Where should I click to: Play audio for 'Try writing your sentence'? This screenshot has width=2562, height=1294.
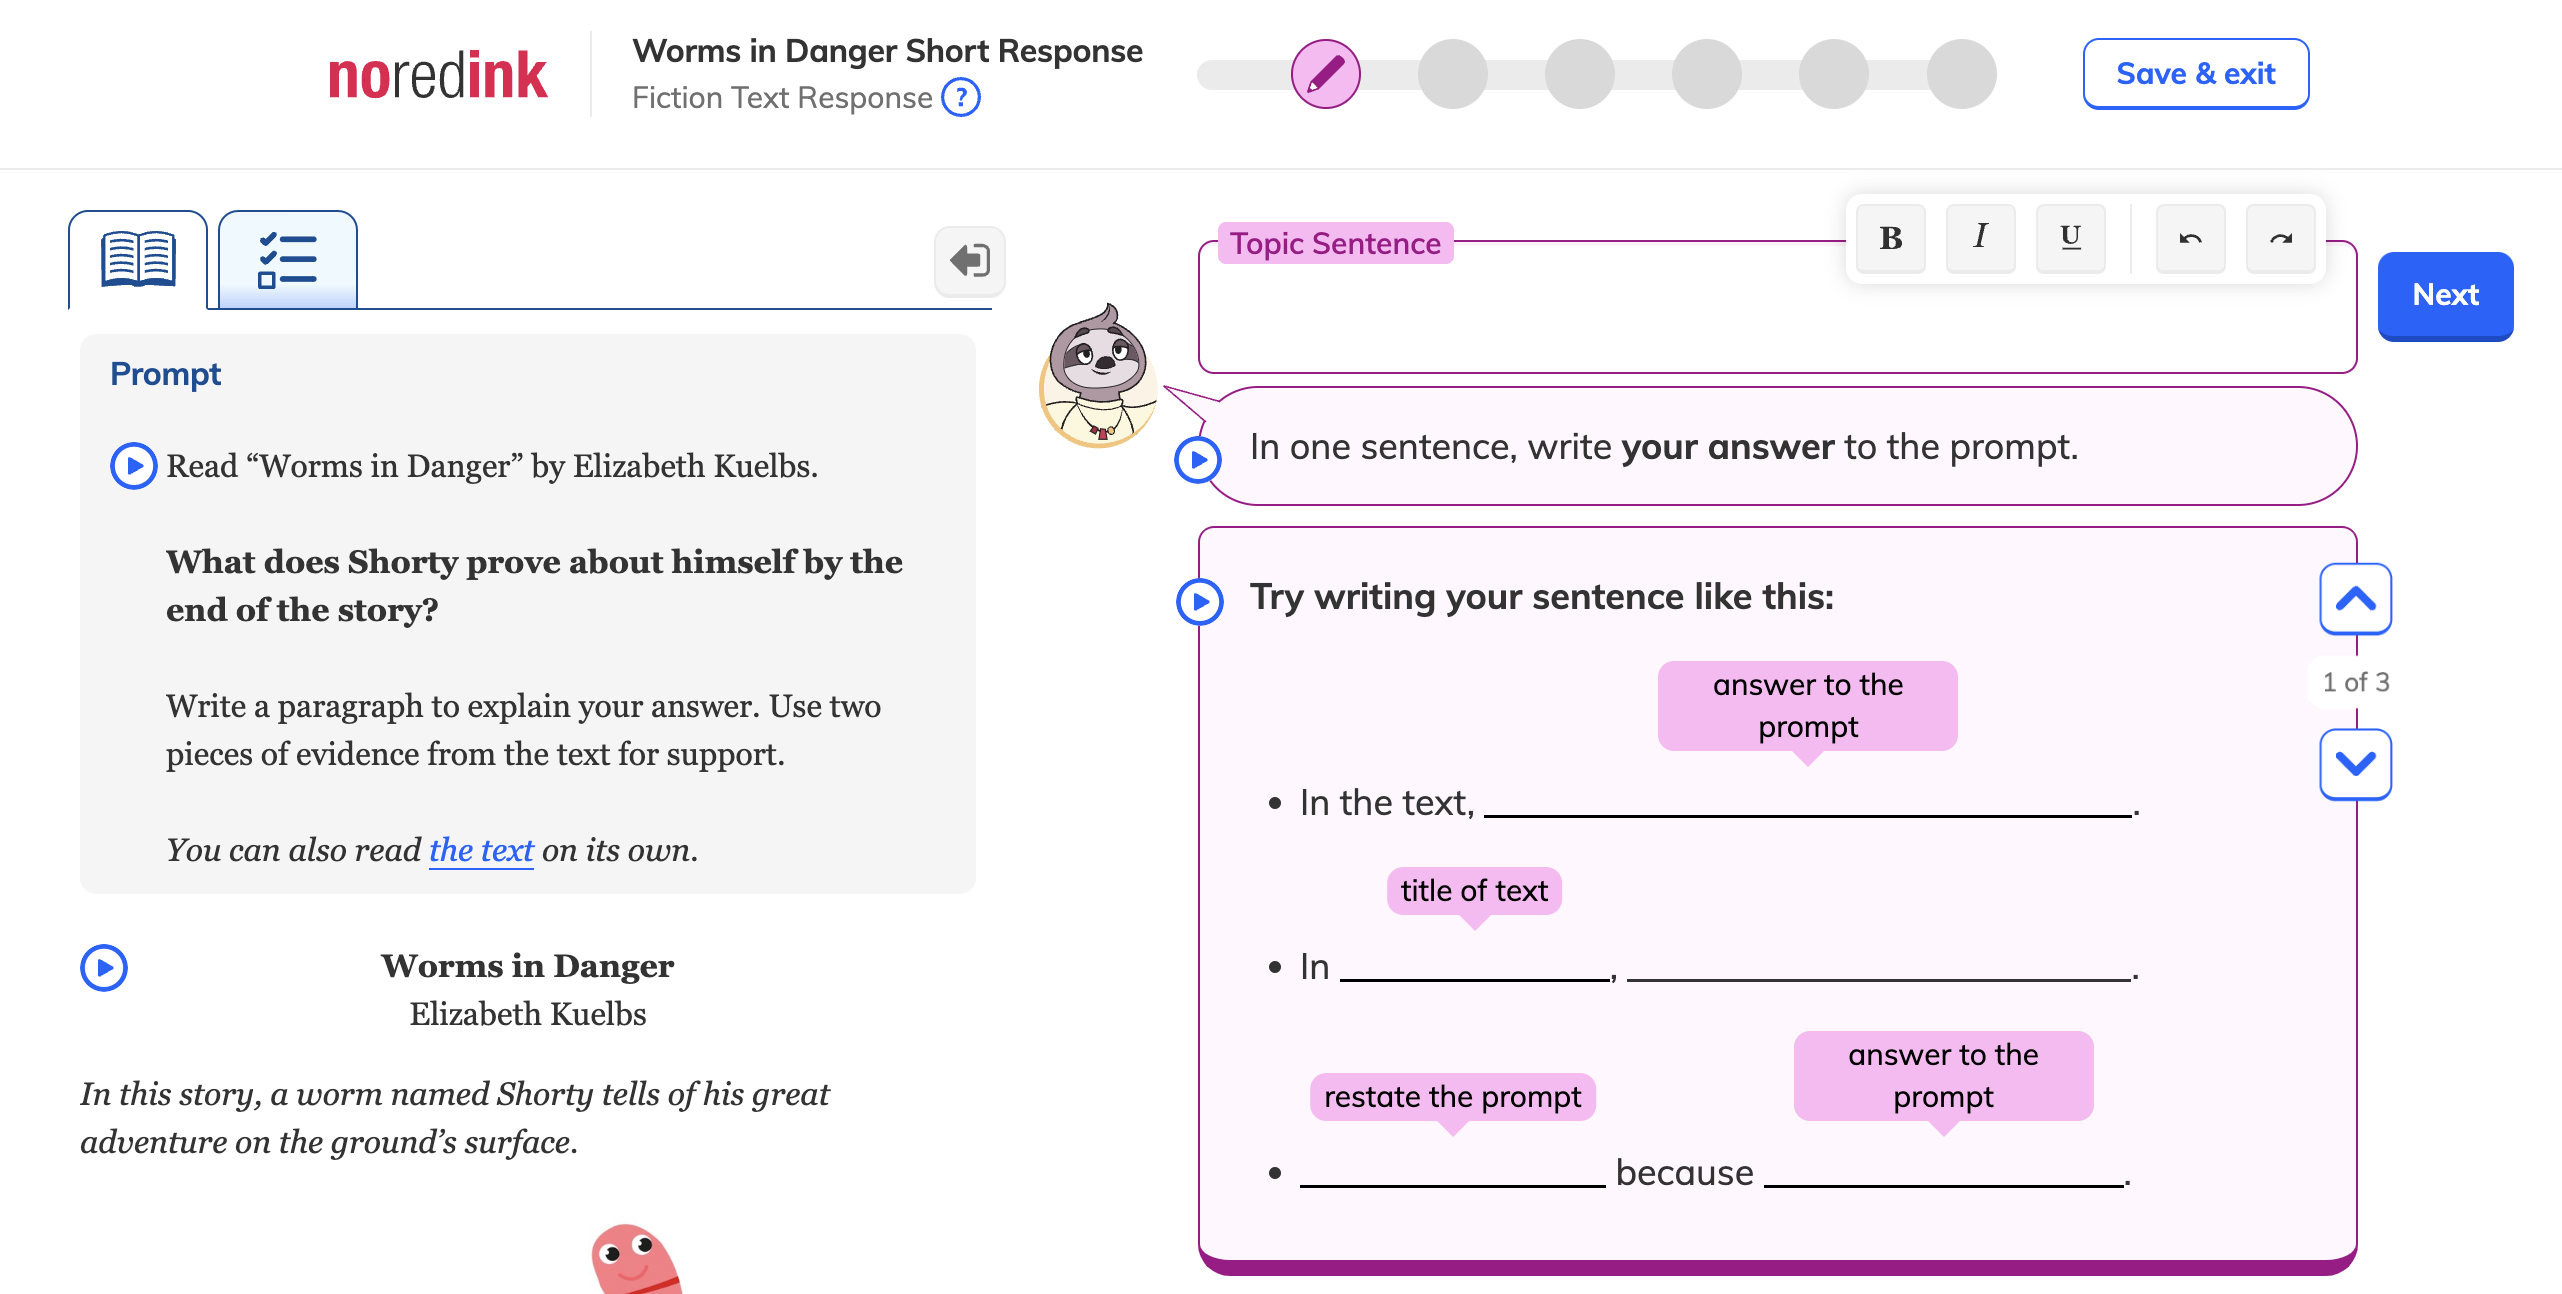(x=1200, y=602)
